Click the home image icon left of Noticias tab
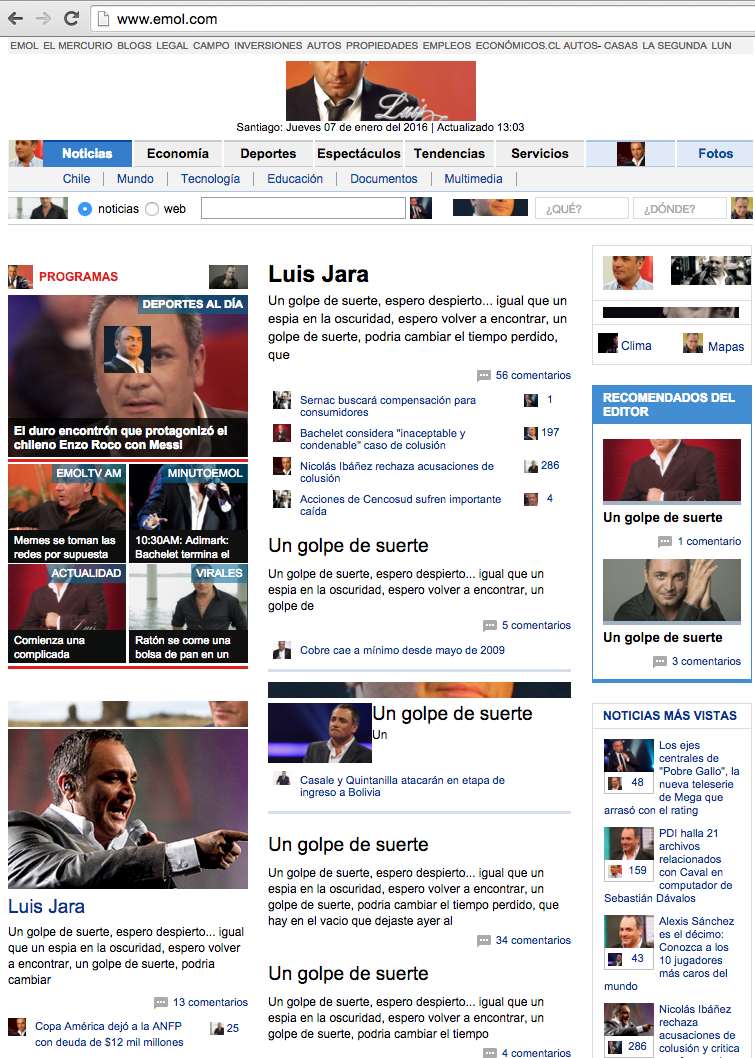This screenshot has width=755, height=1058. click(x=26, y=153)
